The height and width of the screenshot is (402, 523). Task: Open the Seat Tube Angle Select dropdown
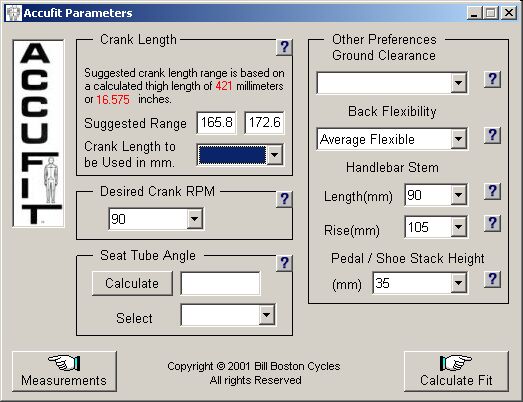point(267,315)
